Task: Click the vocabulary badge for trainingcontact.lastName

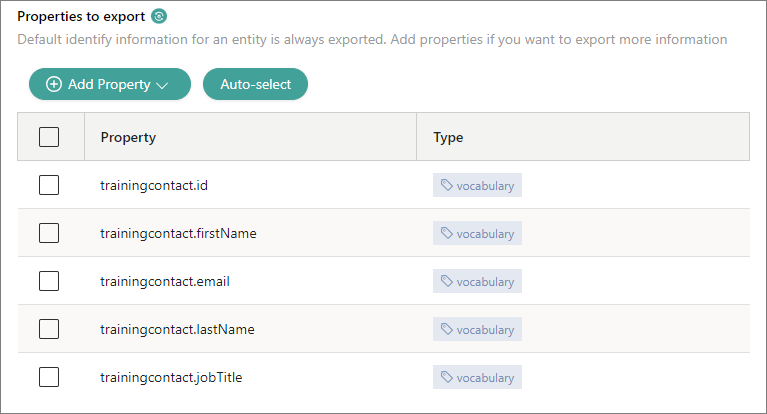Action: (x=477, y=330)
